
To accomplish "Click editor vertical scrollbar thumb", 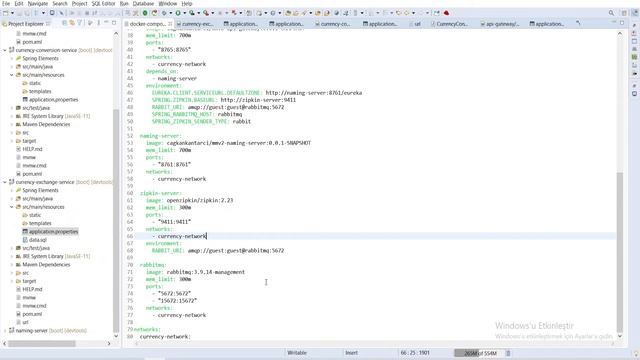I will pos(620,252).
